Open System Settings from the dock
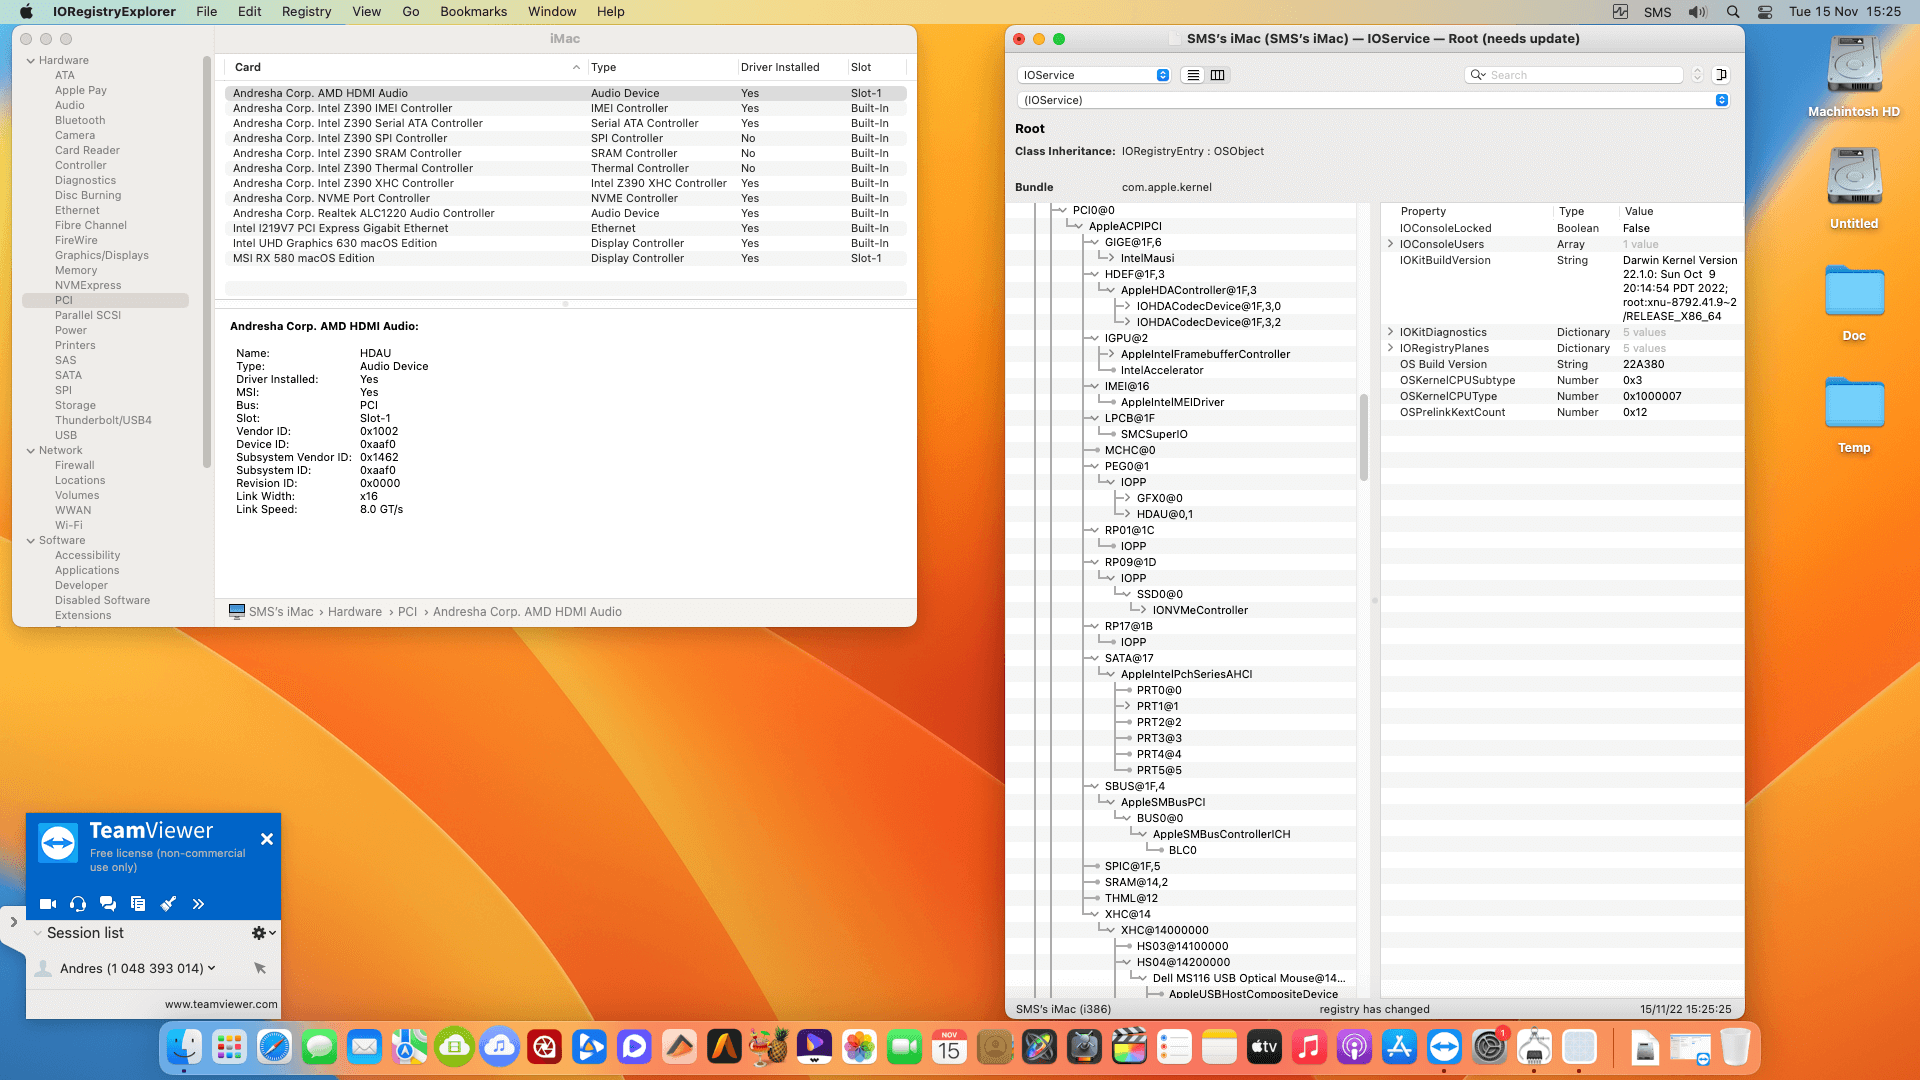The width and height of the screenshot is (1920, 1080). point(1489,1047)
